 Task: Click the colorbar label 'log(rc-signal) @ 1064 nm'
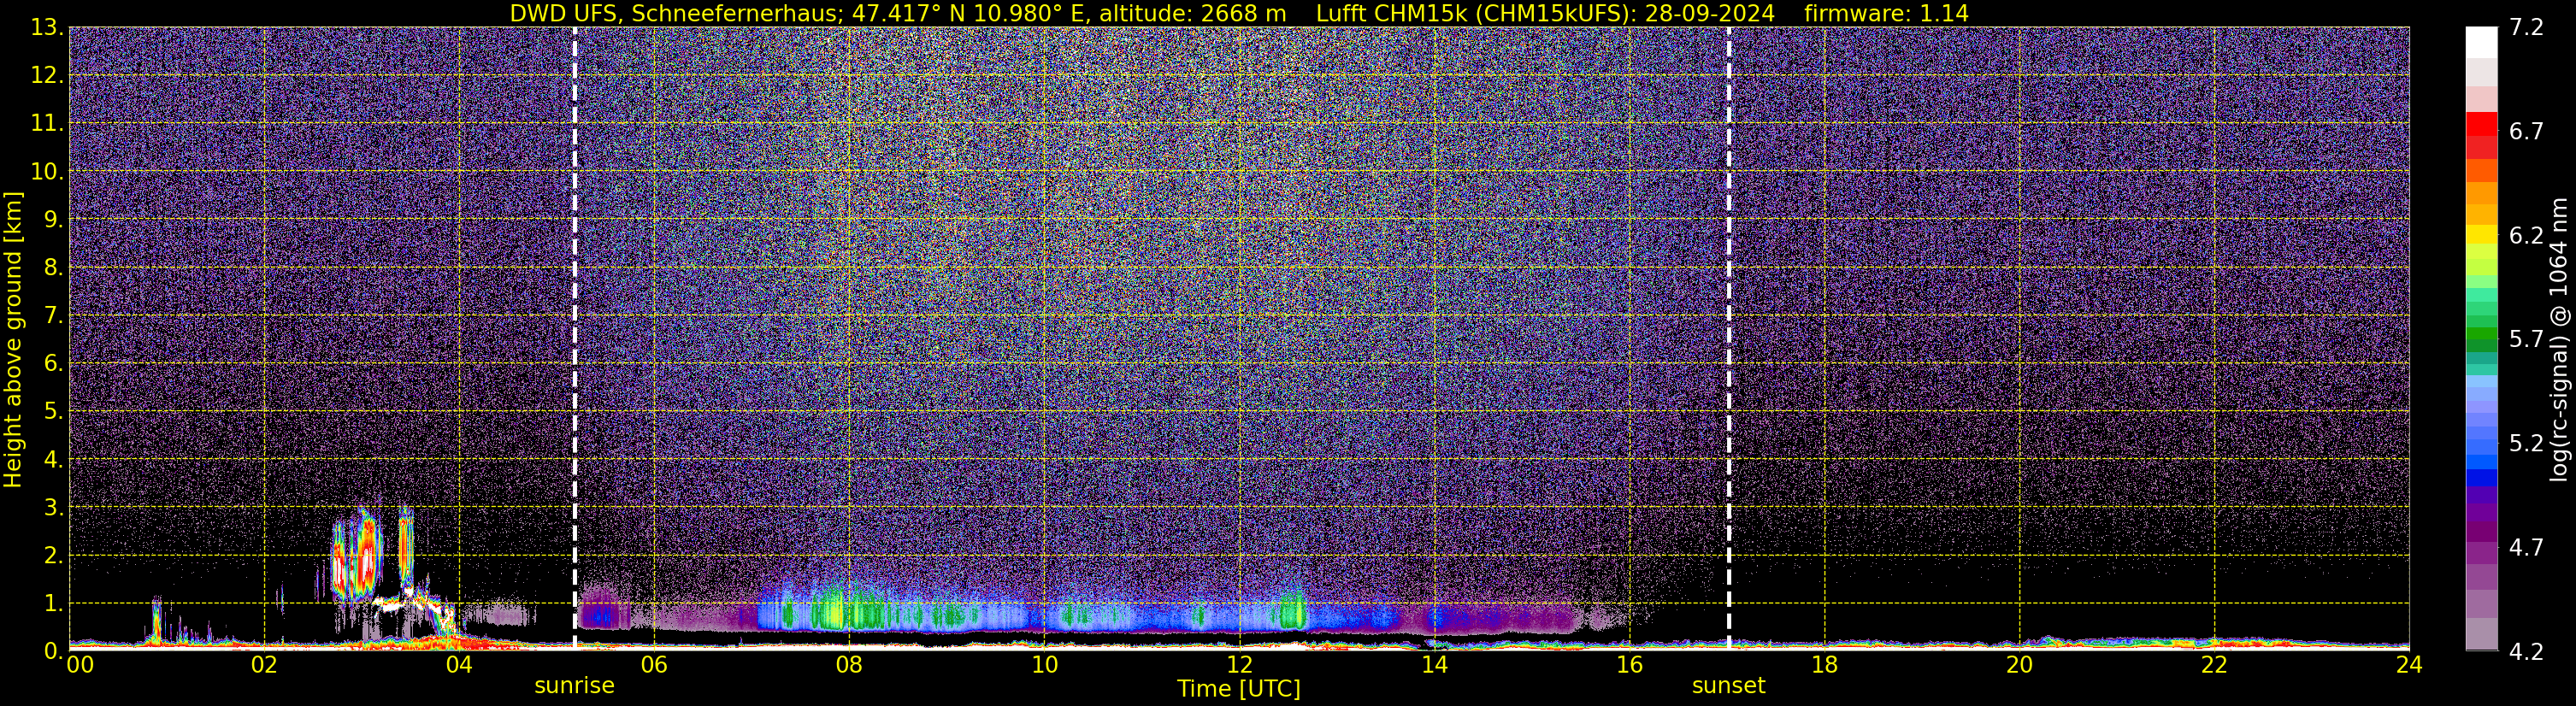click(x=2558, y=339)
